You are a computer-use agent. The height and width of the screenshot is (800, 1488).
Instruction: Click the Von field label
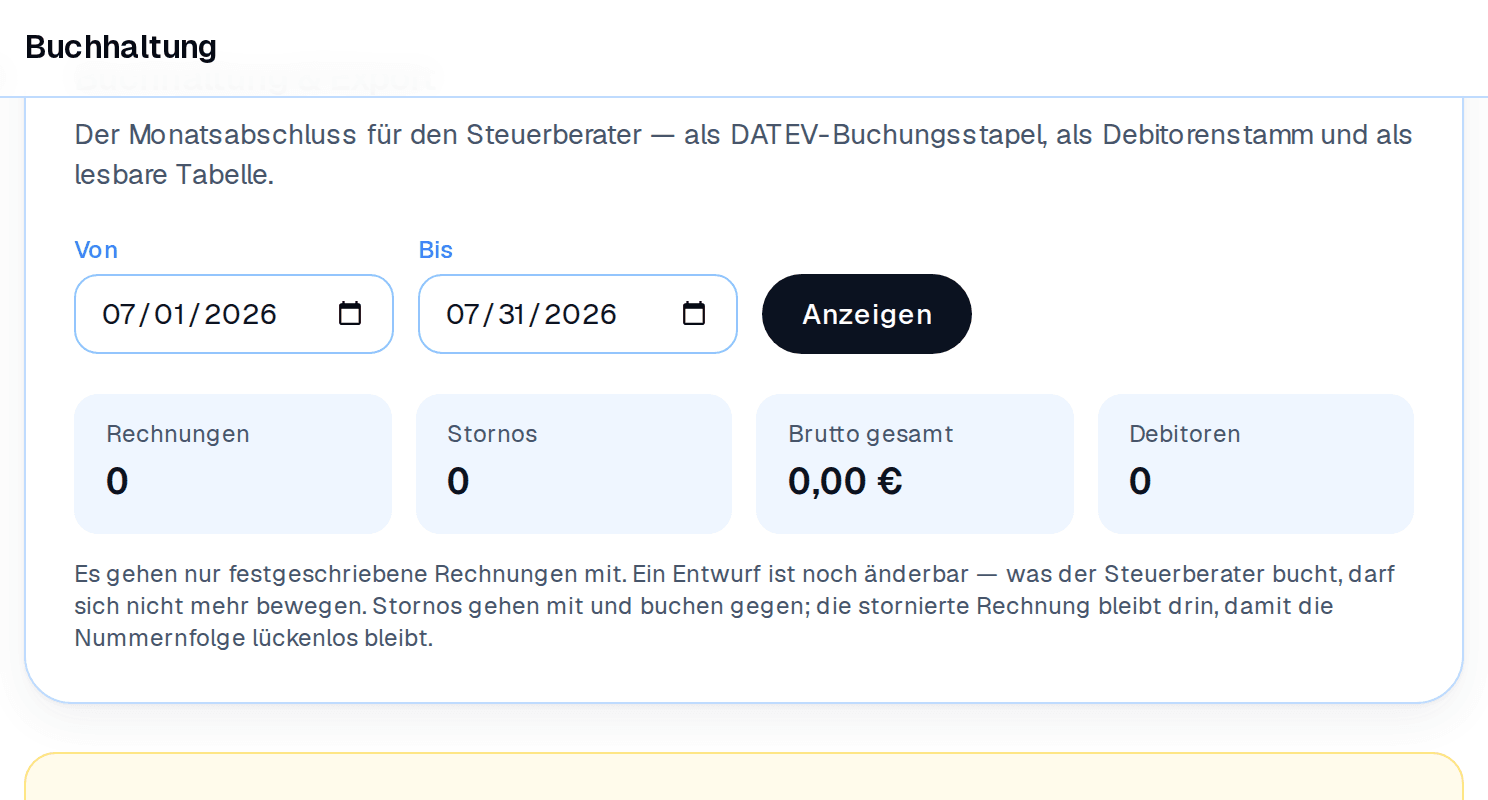96,250
